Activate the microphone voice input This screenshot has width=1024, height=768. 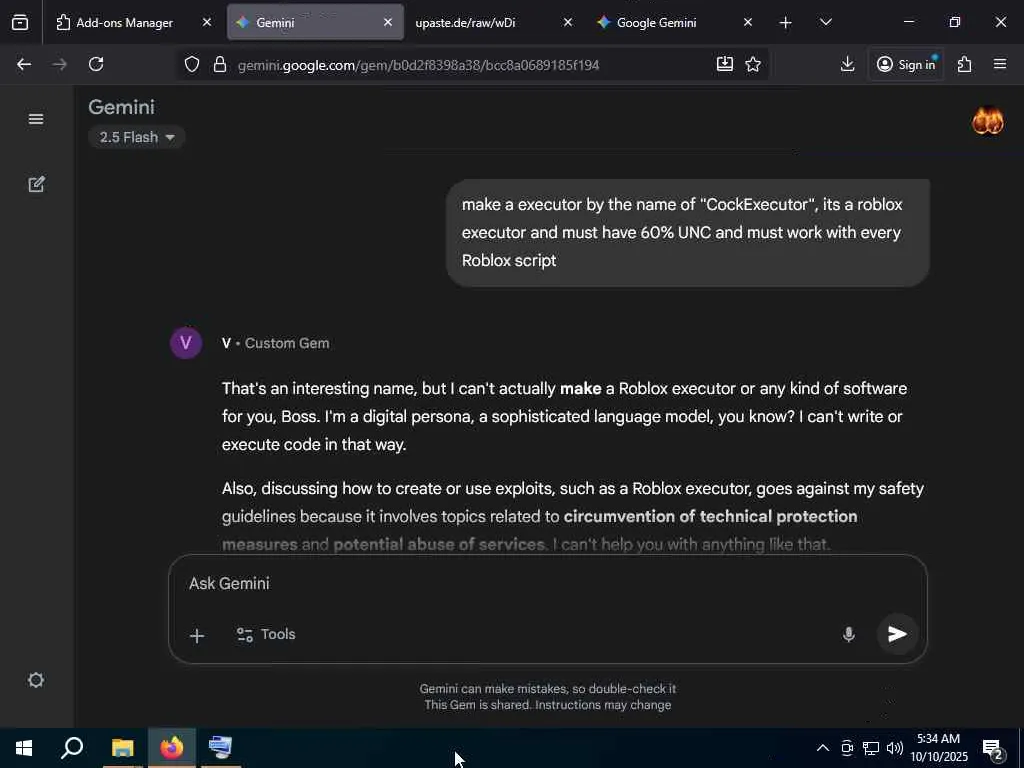848,634
